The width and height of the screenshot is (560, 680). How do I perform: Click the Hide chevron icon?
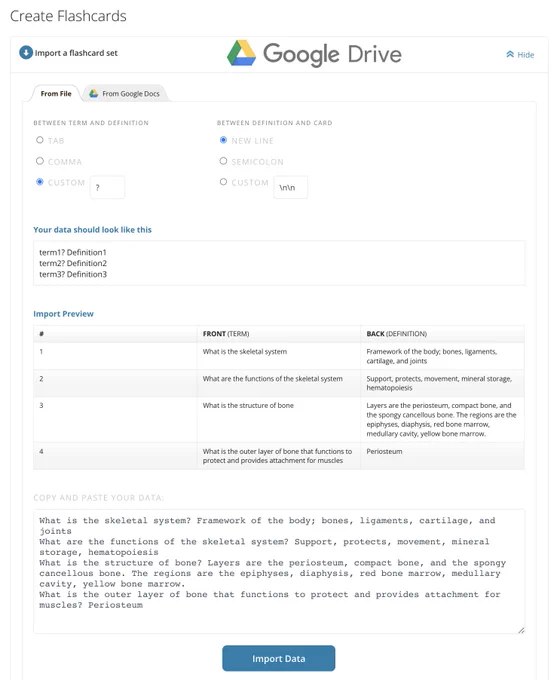point(510,54)
